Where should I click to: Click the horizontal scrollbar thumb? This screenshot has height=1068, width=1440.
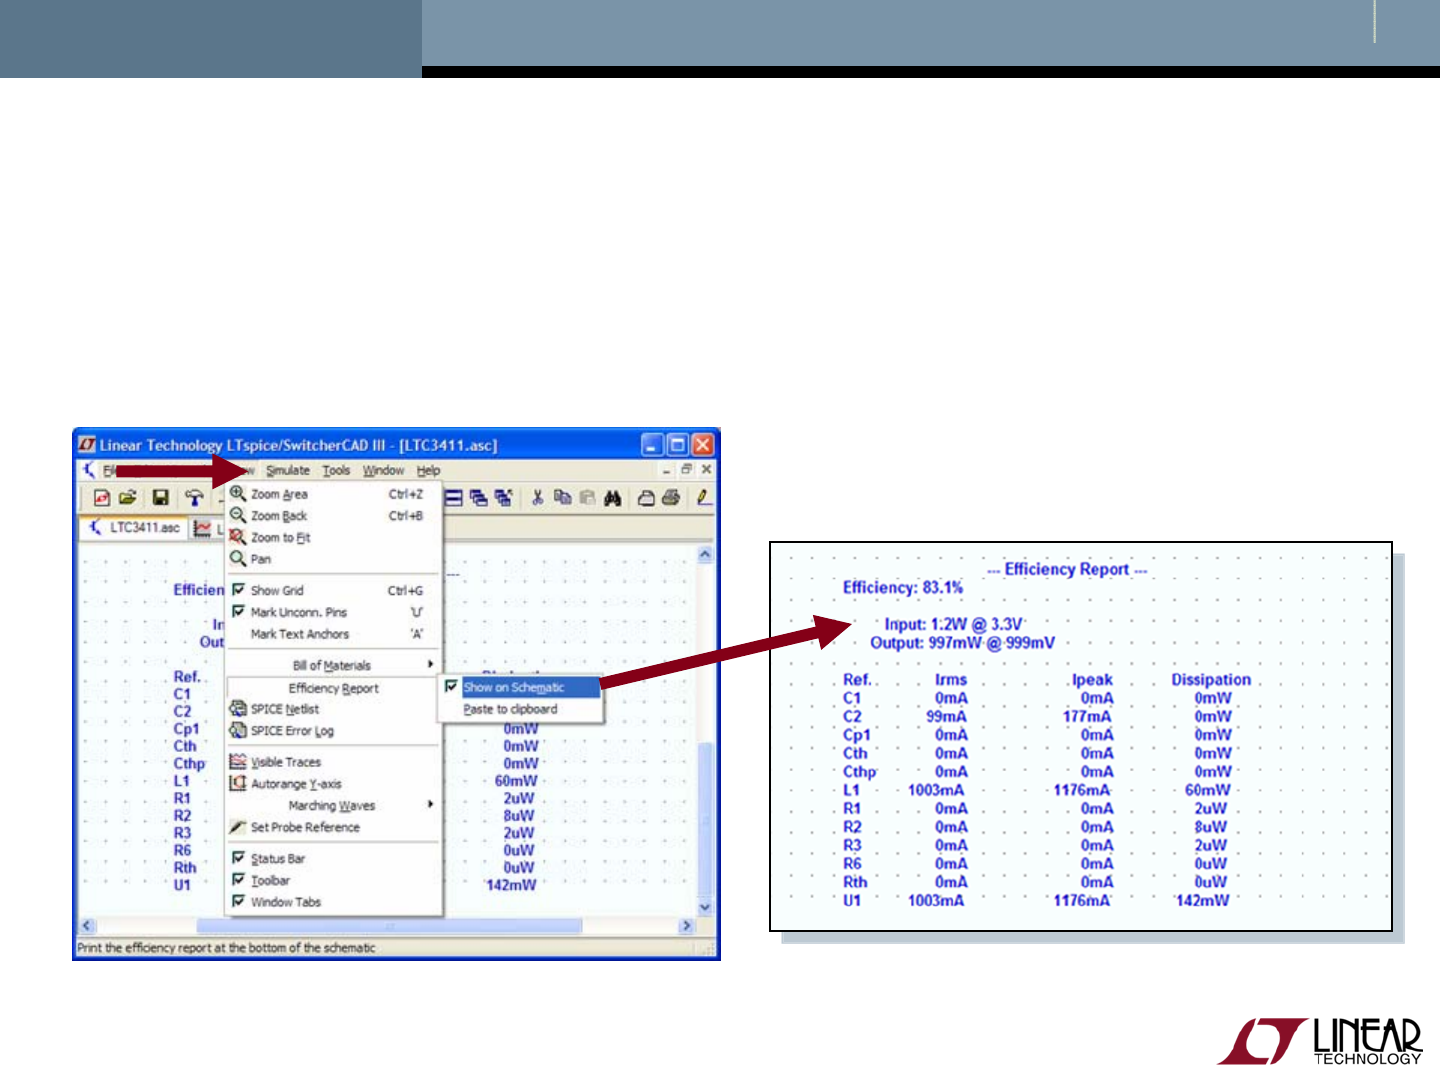(x=389, y=926)
